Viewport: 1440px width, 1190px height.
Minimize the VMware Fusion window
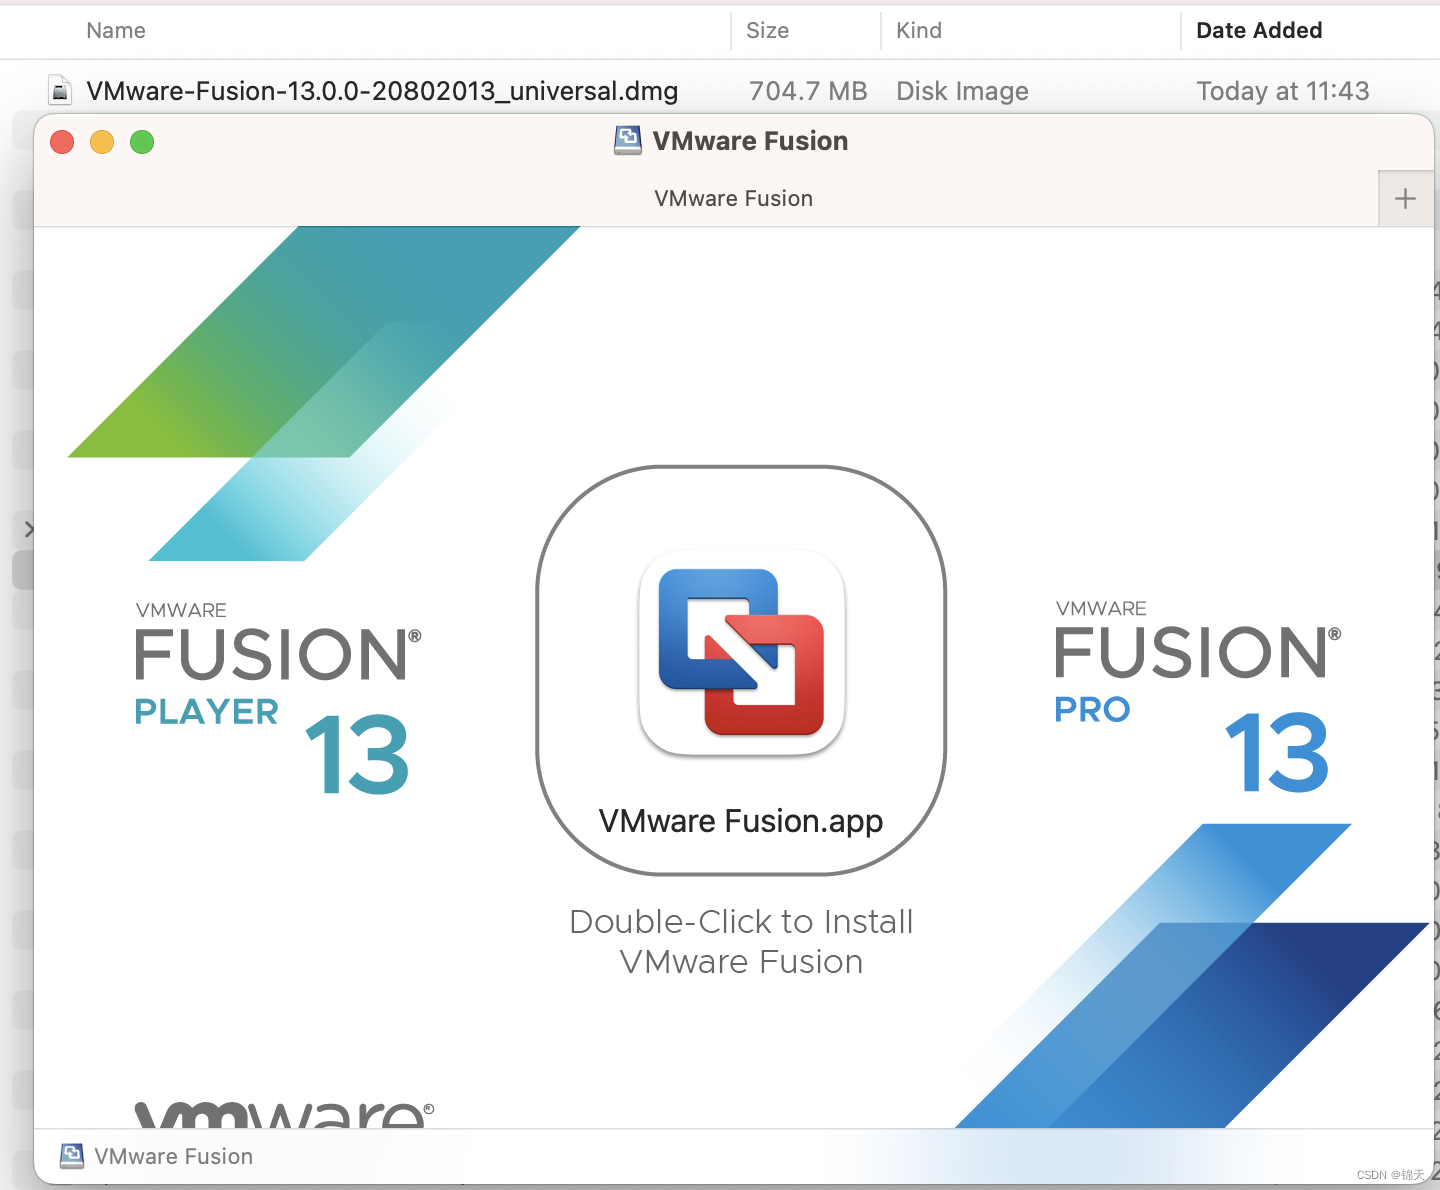click(102, 142)
